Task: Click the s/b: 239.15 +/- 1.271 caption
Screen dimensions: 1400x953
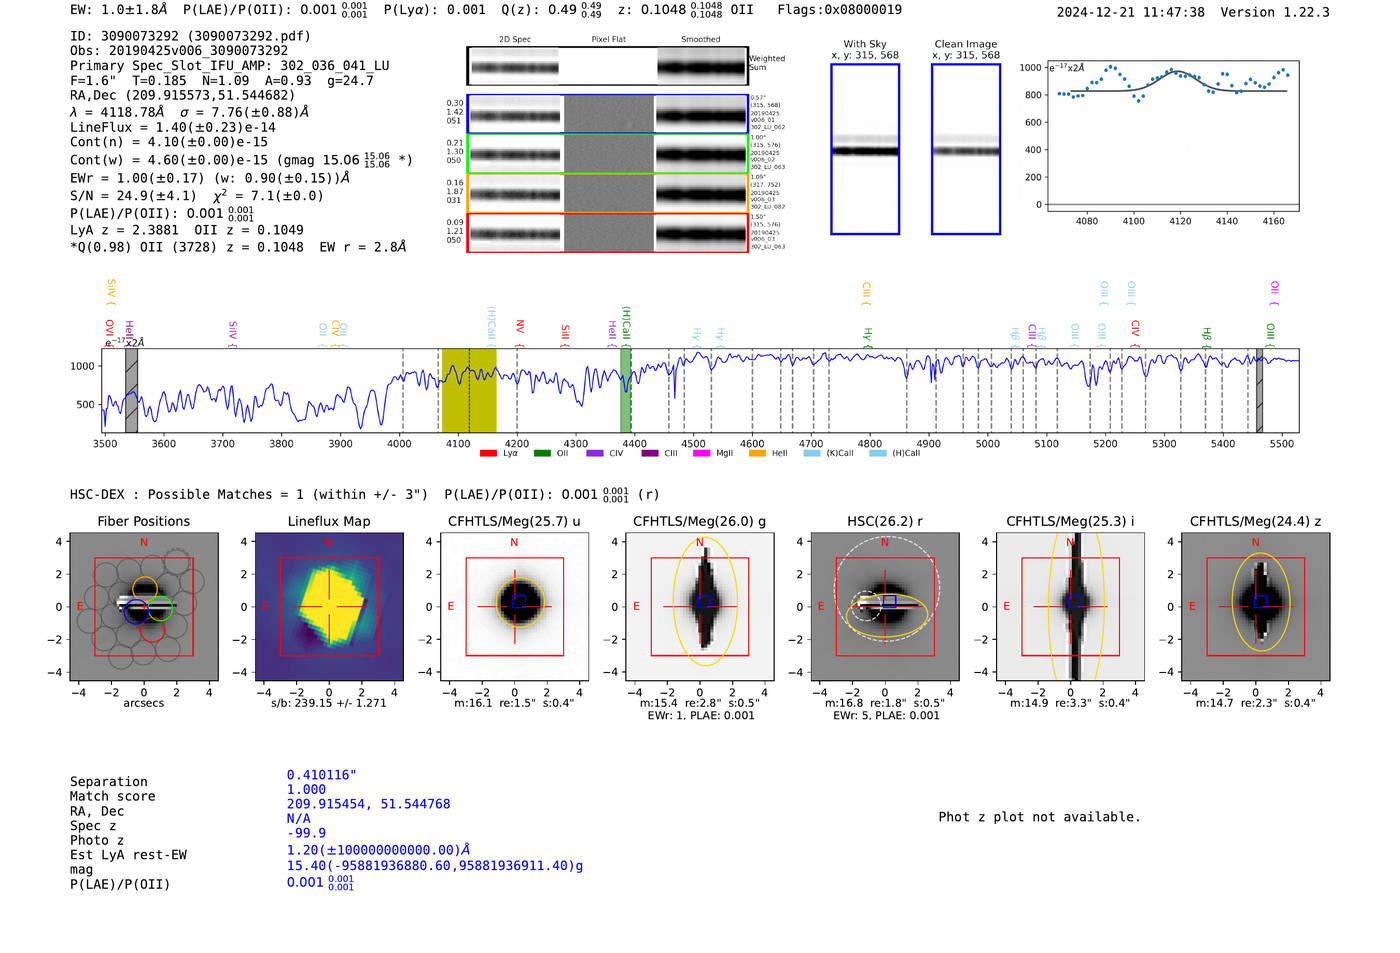Action: (329, 703)
